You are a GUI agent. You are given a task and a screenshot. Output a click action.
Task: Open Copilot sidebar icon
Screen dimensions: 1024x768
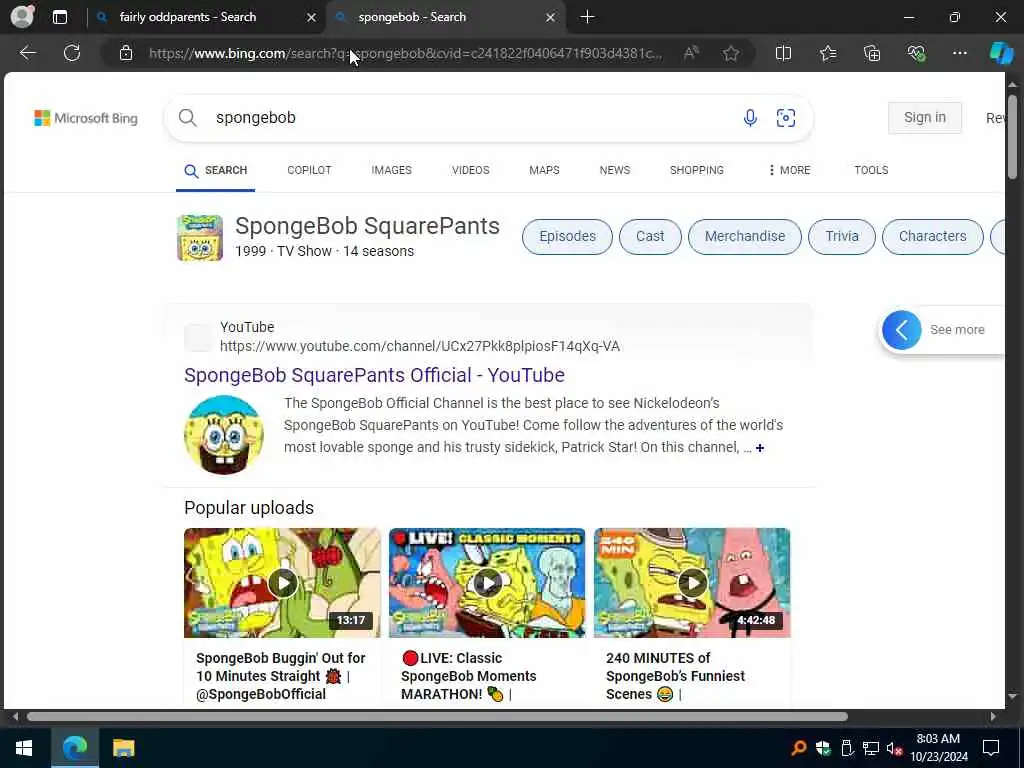click(x=1001, y=54)
